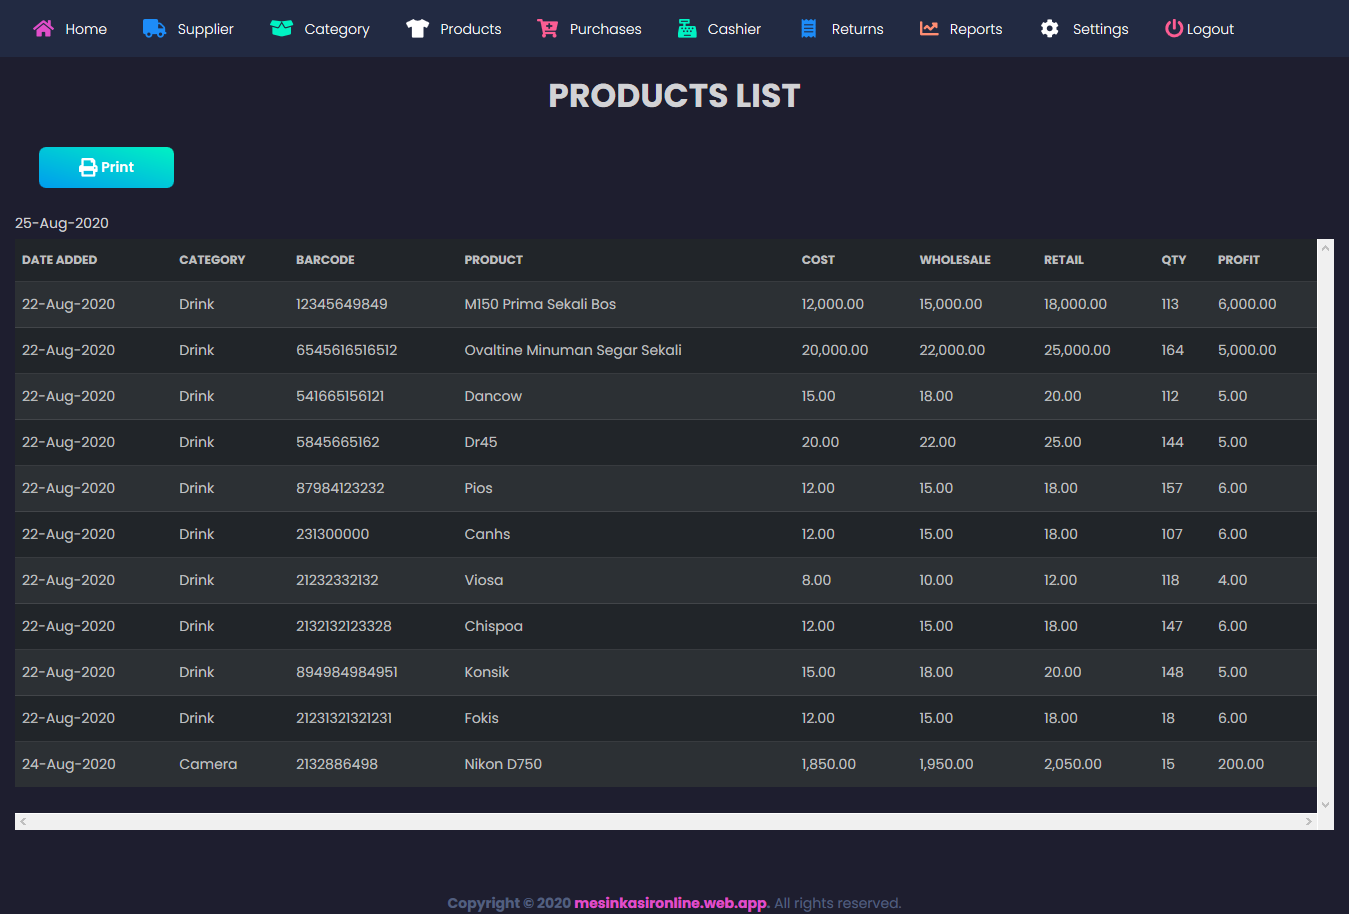Click barcode 2132886498

coord(337,764)
